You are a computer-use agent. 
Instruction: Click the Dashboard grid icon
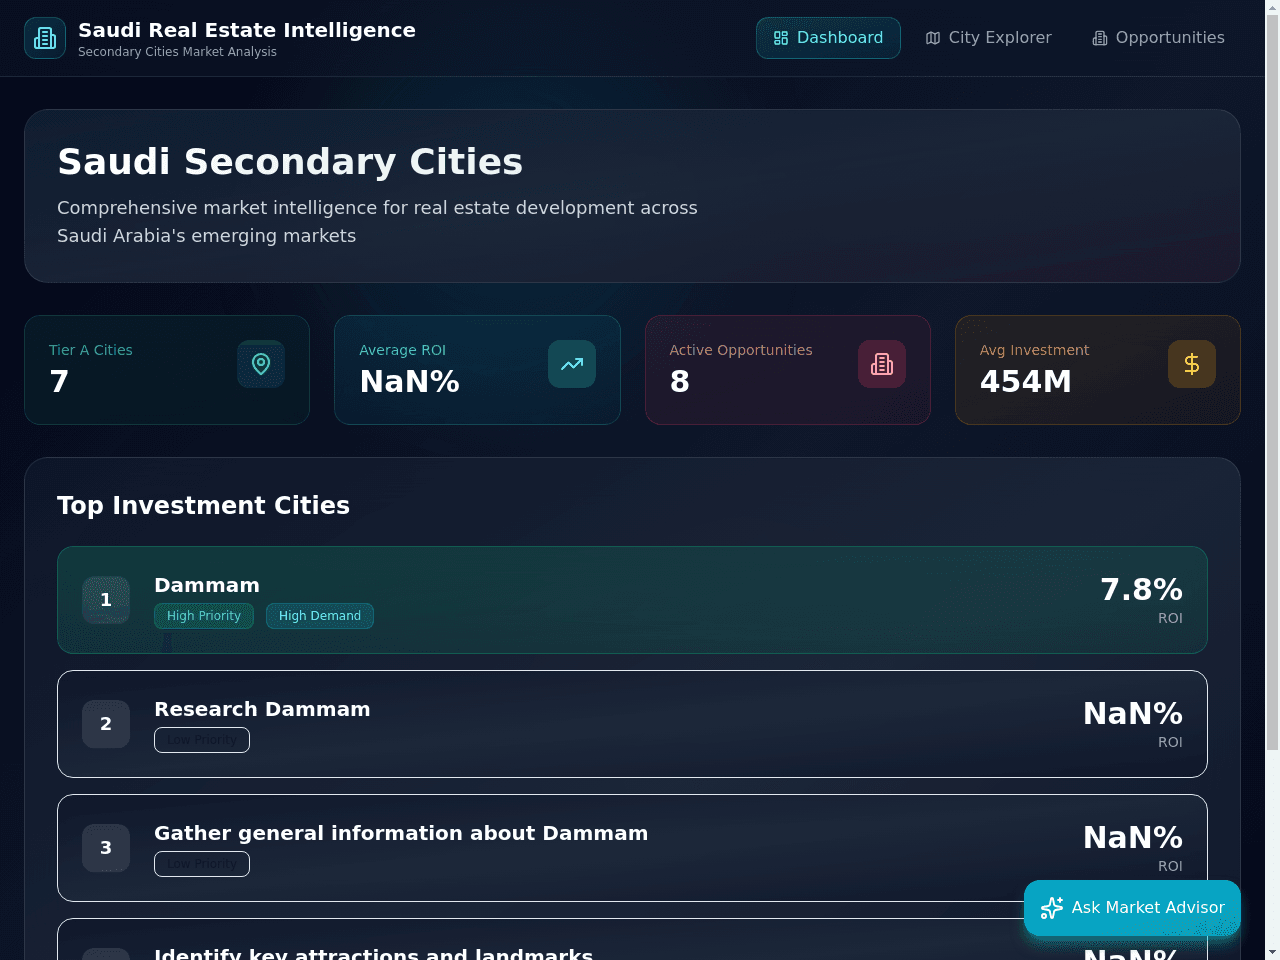[x=781, y=38]
